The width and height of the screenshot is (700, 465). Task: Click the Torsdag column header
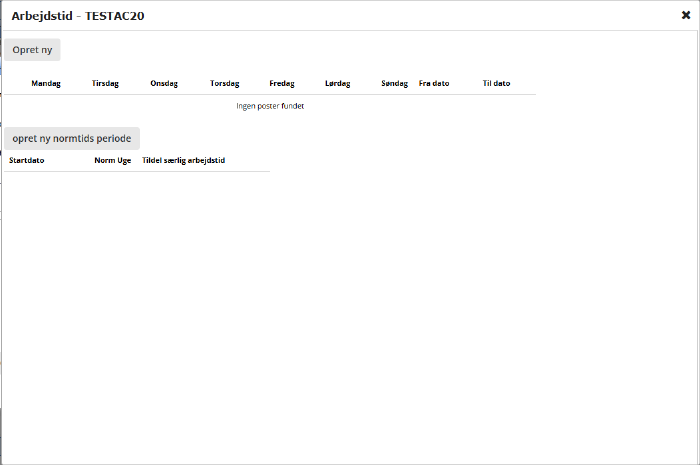click(224, 84)
